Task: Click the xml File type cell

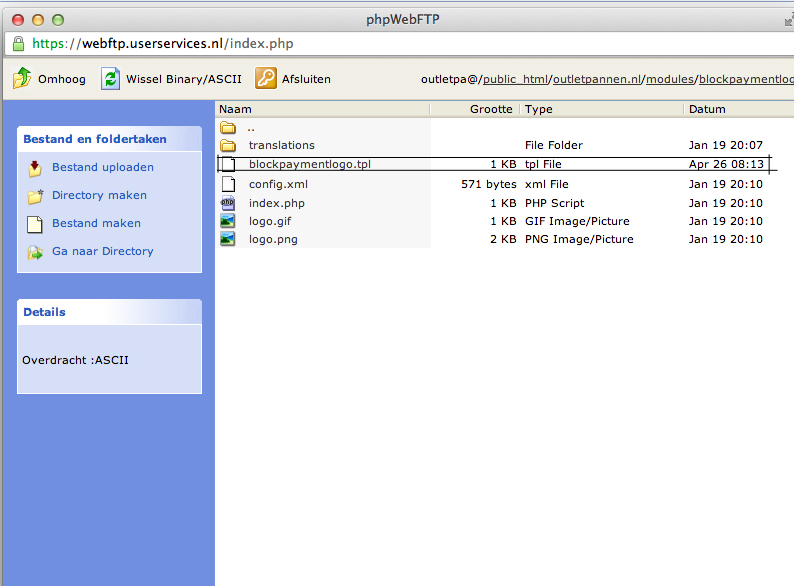Action: pos(546,184)
